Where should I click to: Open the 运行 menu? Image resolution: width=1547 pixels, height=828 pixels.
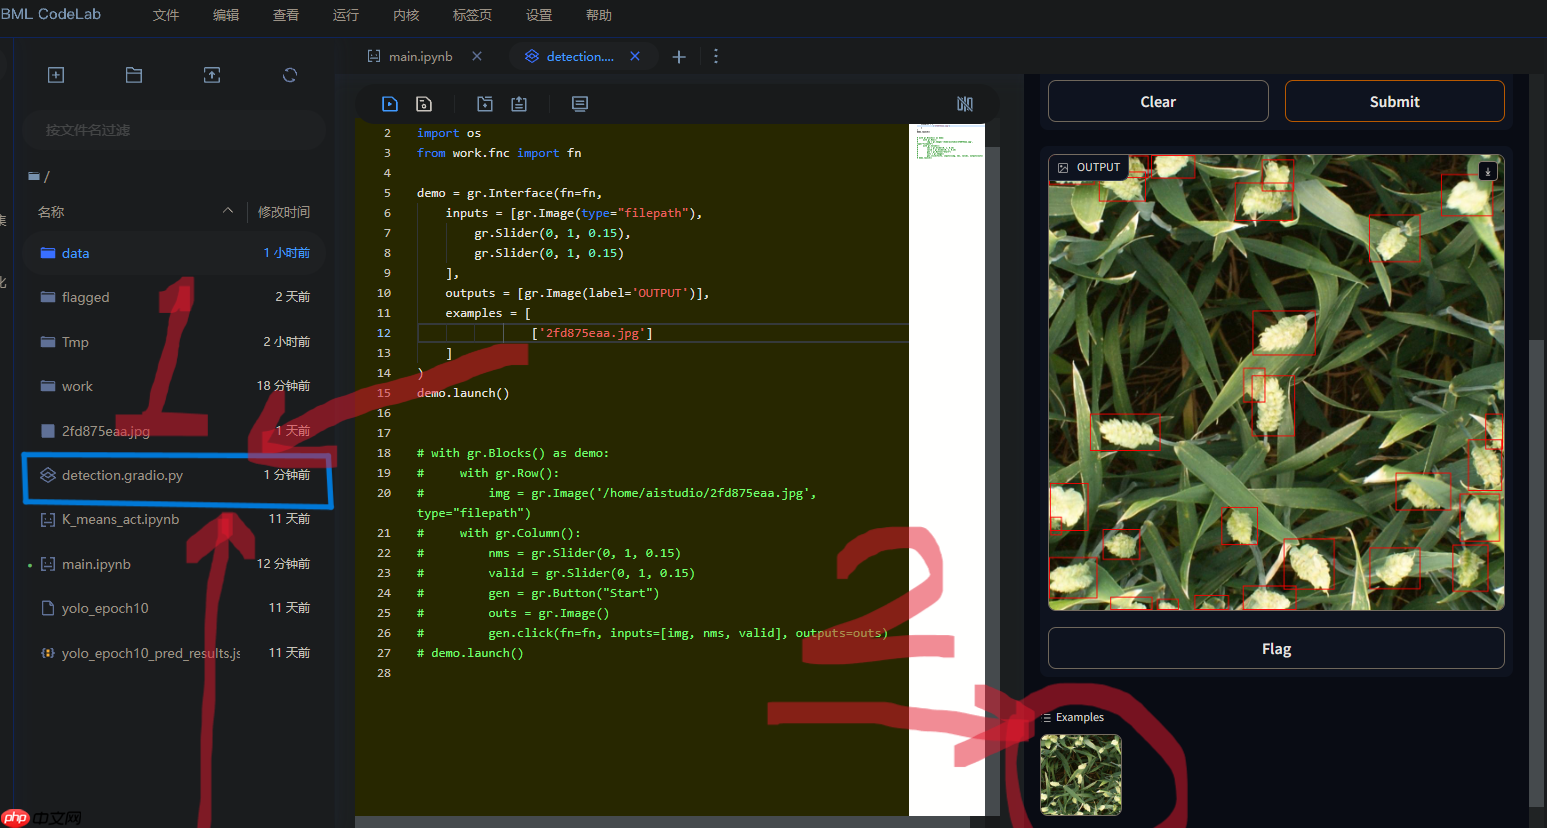(345, 15)
